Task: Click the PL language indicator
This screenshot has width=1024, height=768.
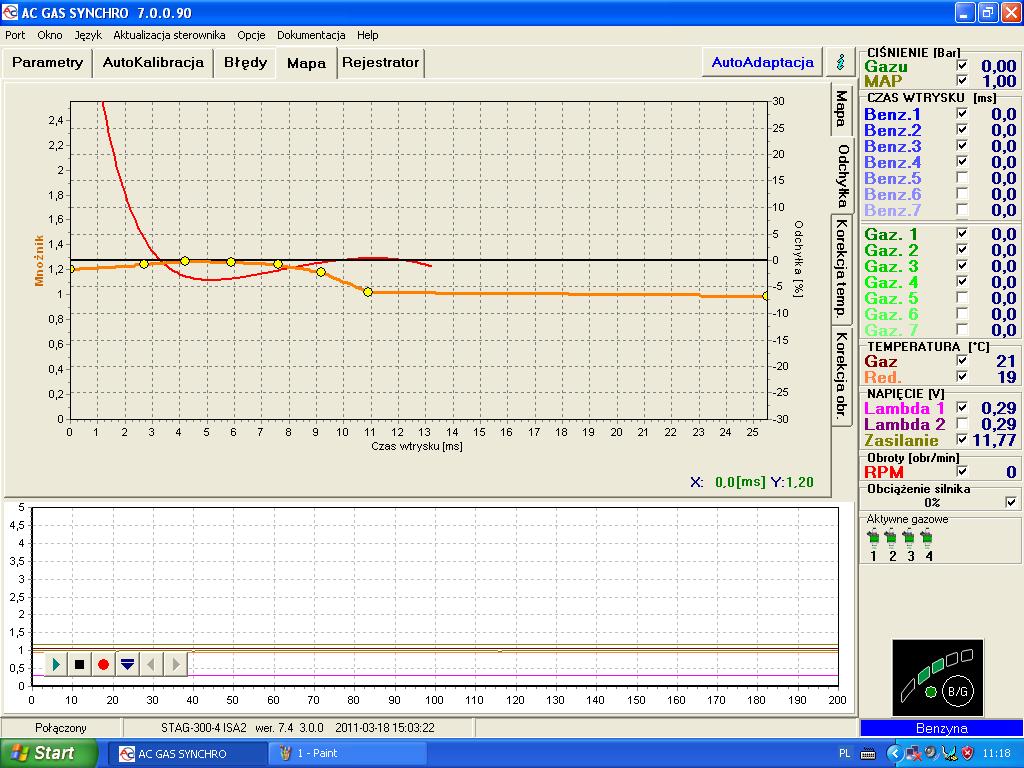Action: [x=844, y=754]
